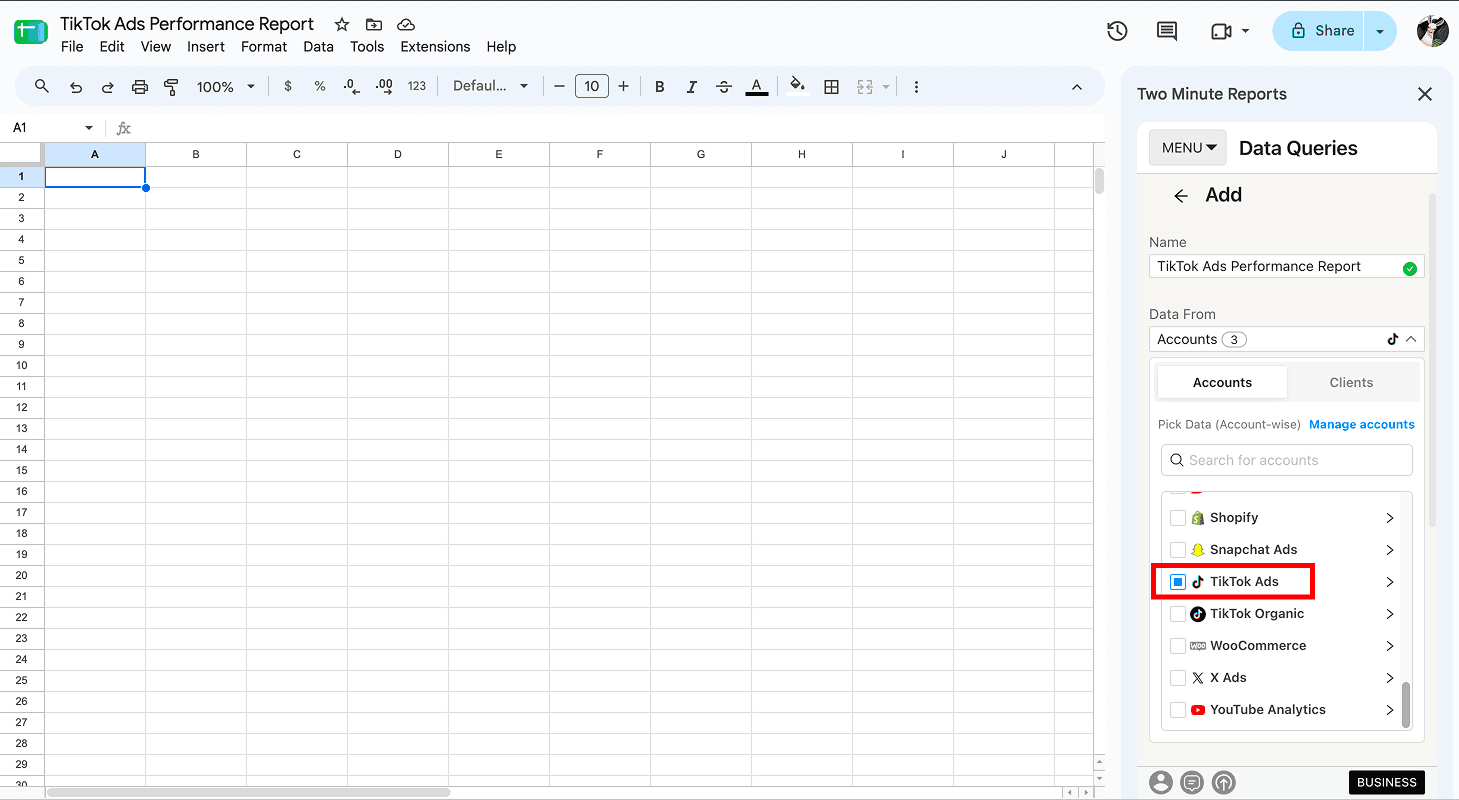Open more toolbar options
Image resolution: width=1459 pixels, height=800 pixels.
pos(916,87)
